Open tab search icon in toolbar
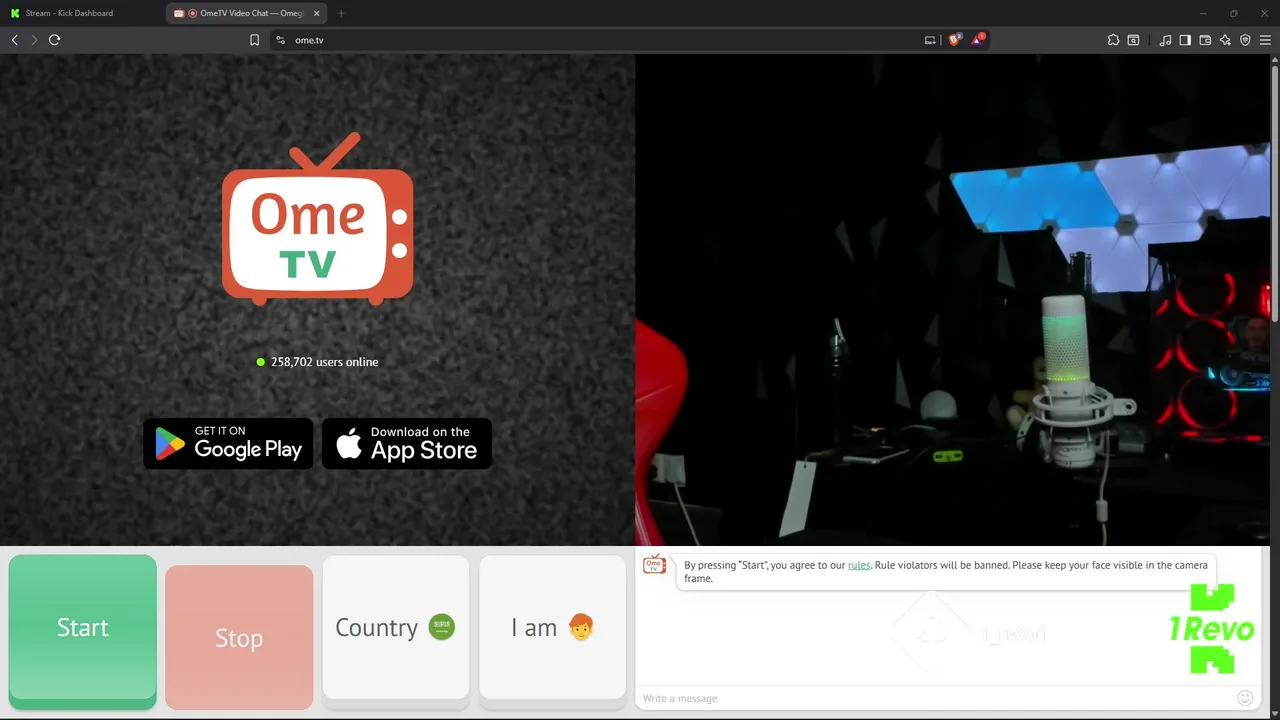Image resolution: width=1280 pixels, height=720 pixels. click(x=1133, y=40)
